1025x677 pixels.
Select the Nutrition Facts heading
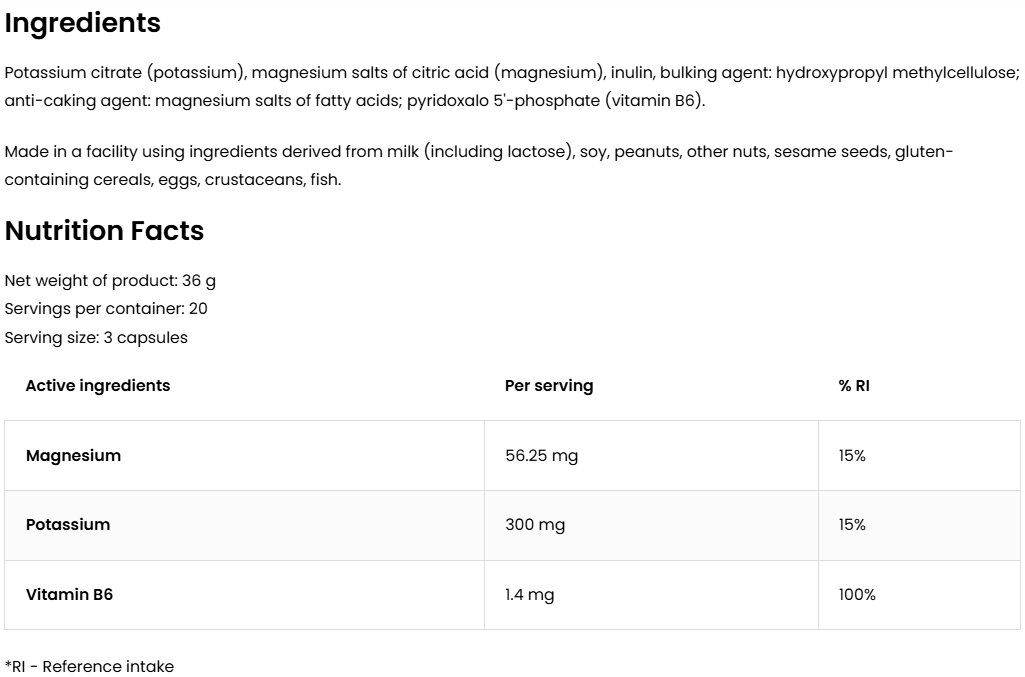[x=104, y=231]
